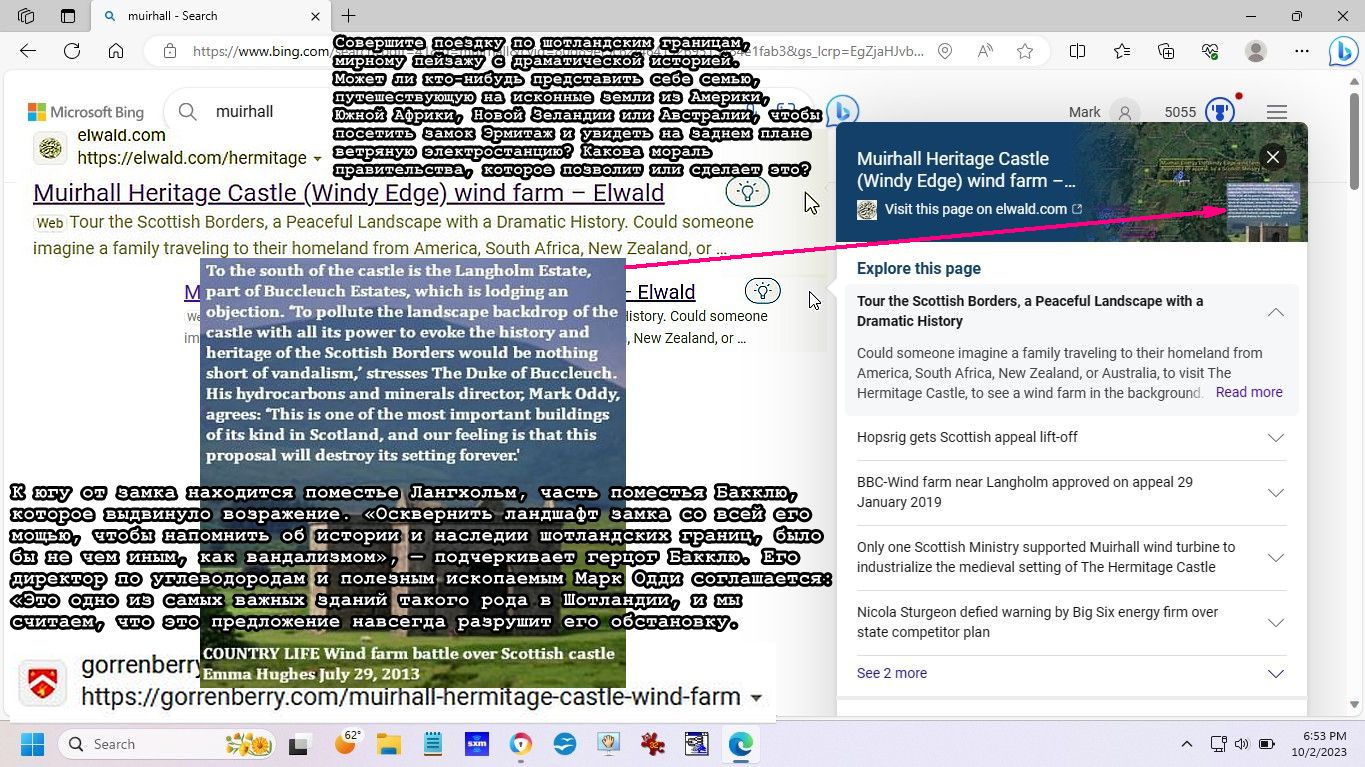Open Notepad-style app on the taskbar
1365x767 pixels.
[433, 744]
